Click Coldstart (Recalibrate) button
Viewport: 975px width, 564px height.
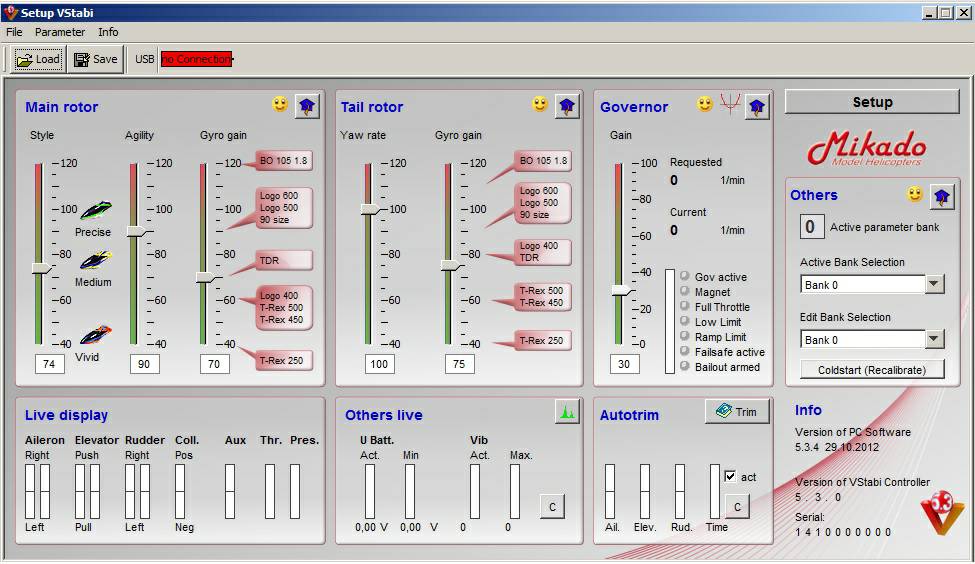pyautogui.click(x=872, y=370)
